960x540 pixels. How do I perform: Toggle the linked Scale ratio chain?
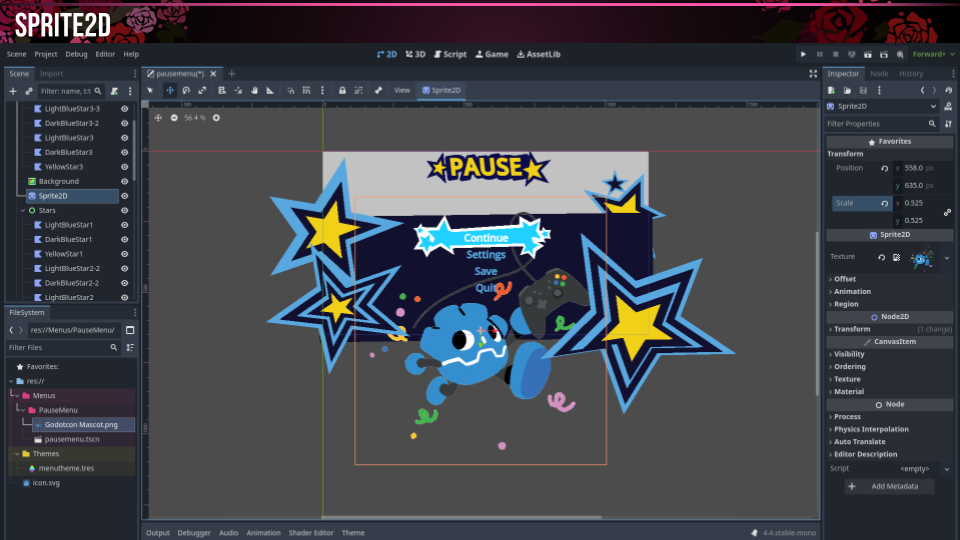click(x=947, y=212)
